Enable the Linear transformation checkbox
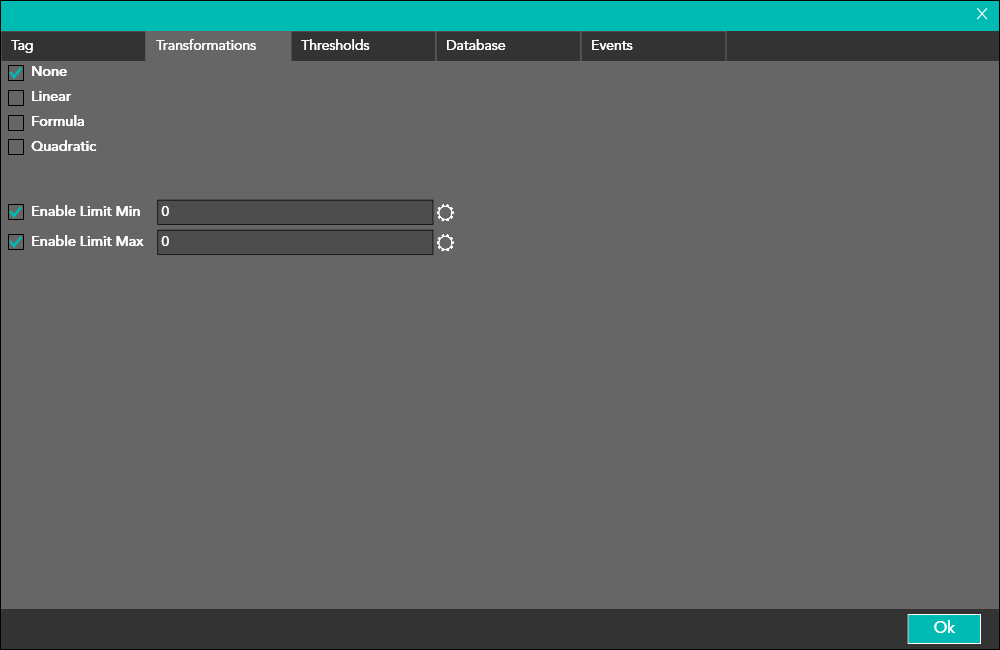1000x650 pixels. click(16, 98)
